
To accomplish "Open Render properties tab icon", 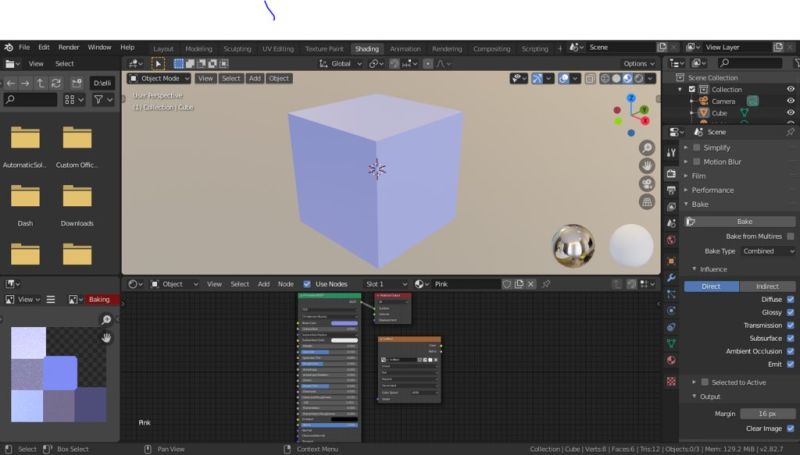I will [671, 174].
